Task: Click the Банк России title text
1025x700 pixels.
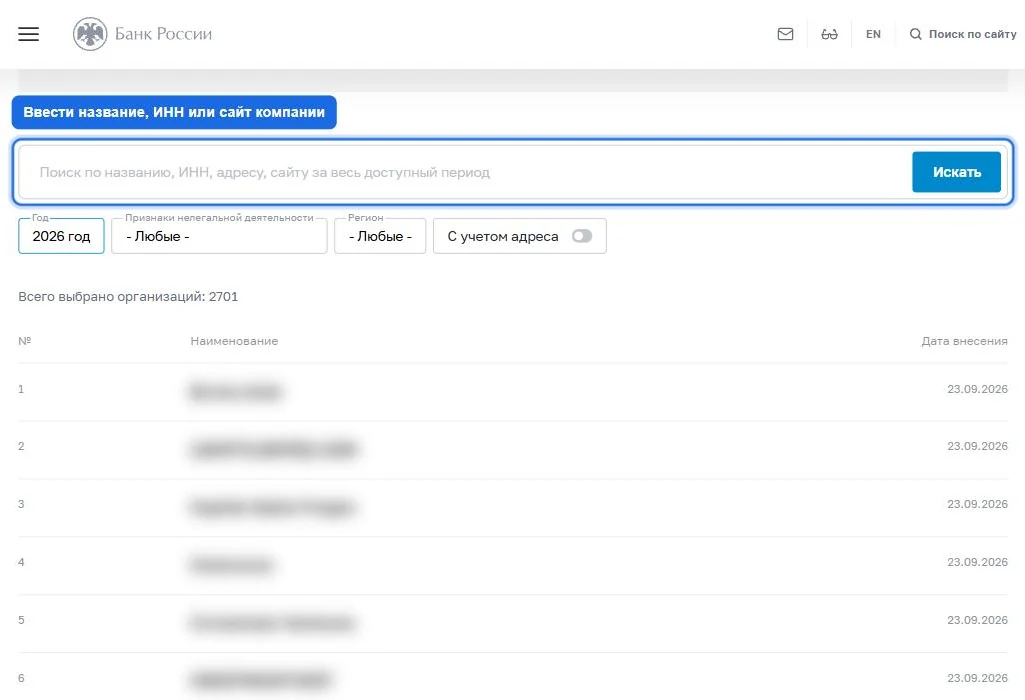Action: [163, 34]
